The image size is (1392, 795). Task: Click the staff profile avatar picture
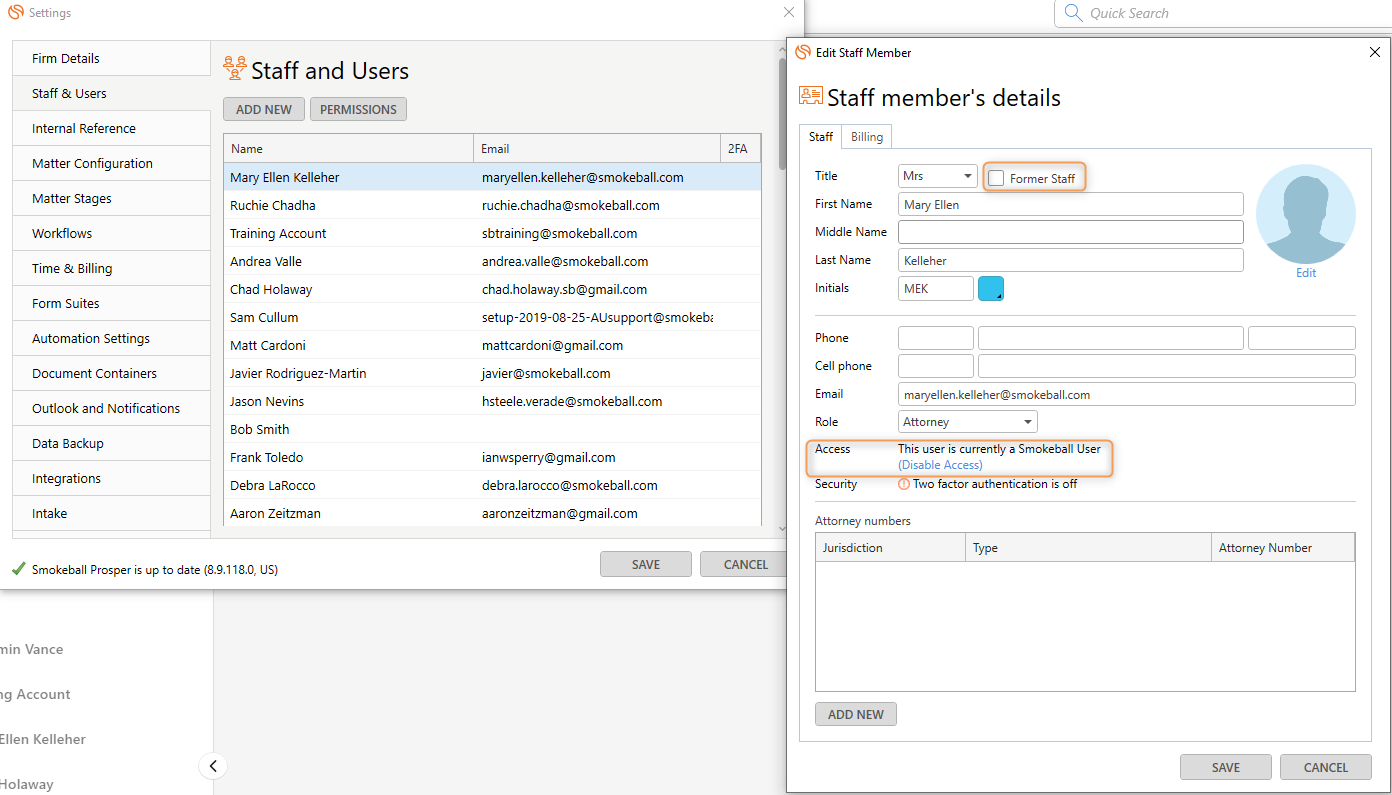pos(1306,214)
